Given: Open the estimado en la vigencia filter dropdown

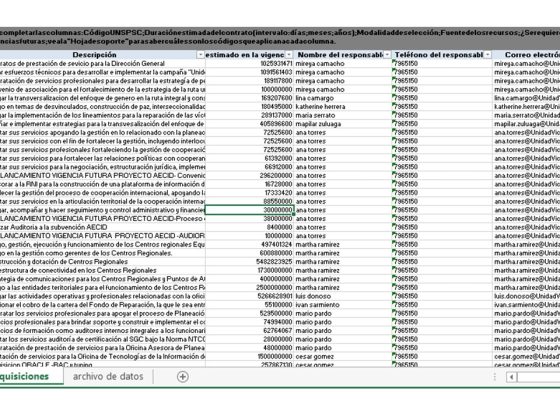Looking at the screenshot, I should (x=289, y=55).
